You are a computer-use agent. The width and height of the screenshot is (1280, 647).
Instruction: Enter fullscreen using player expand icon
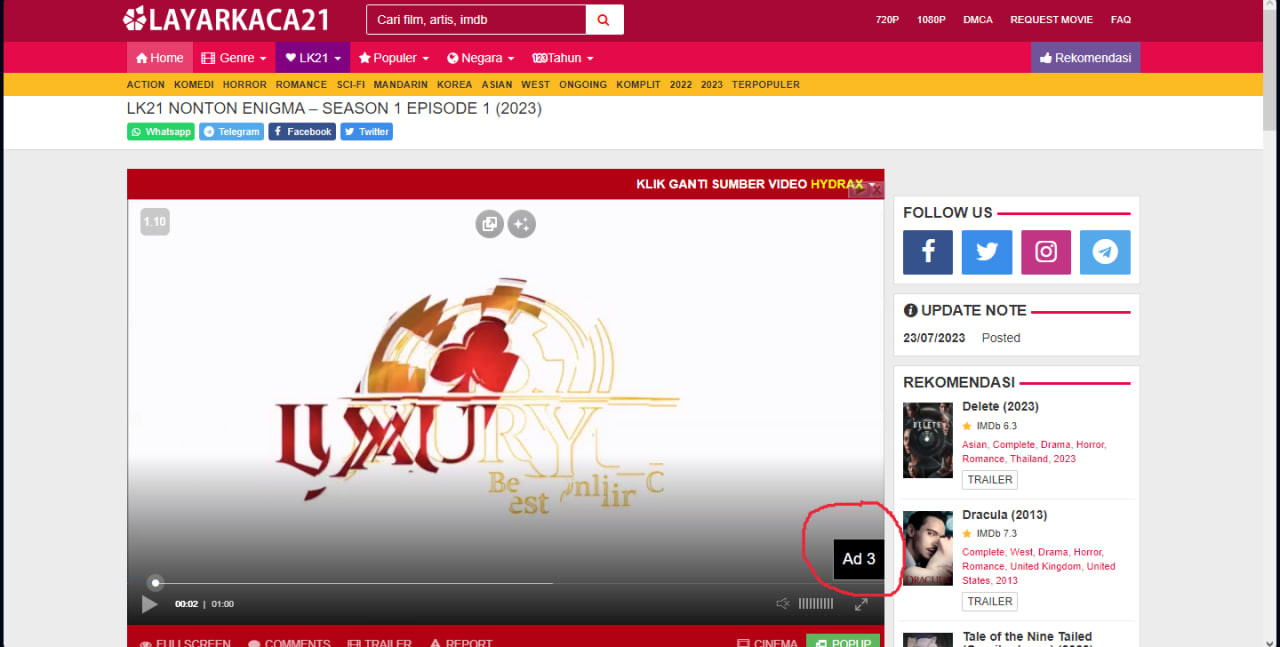click(x=861, y=604)
